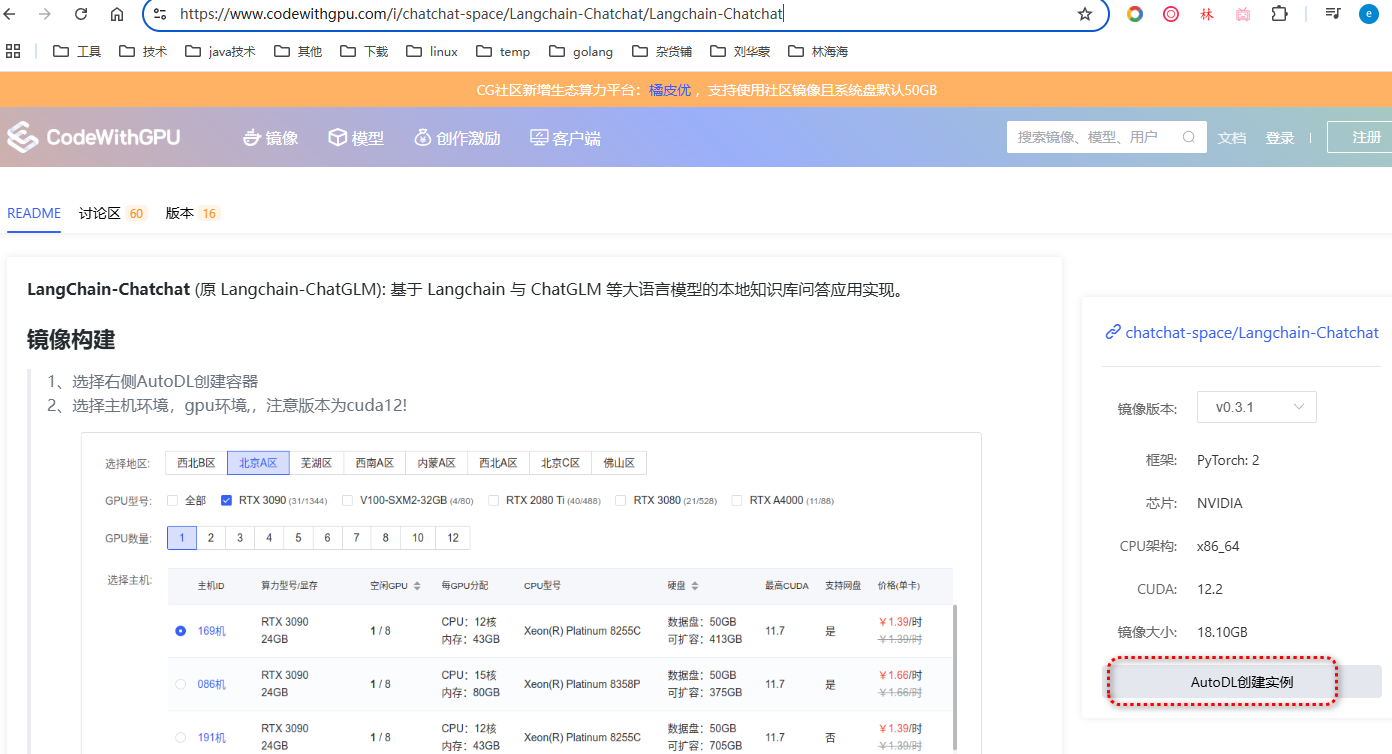Viewport: 1392px width, 754px height.
Task: Click the '12.2' CUDA value
Action: (x=1210, y=589)
